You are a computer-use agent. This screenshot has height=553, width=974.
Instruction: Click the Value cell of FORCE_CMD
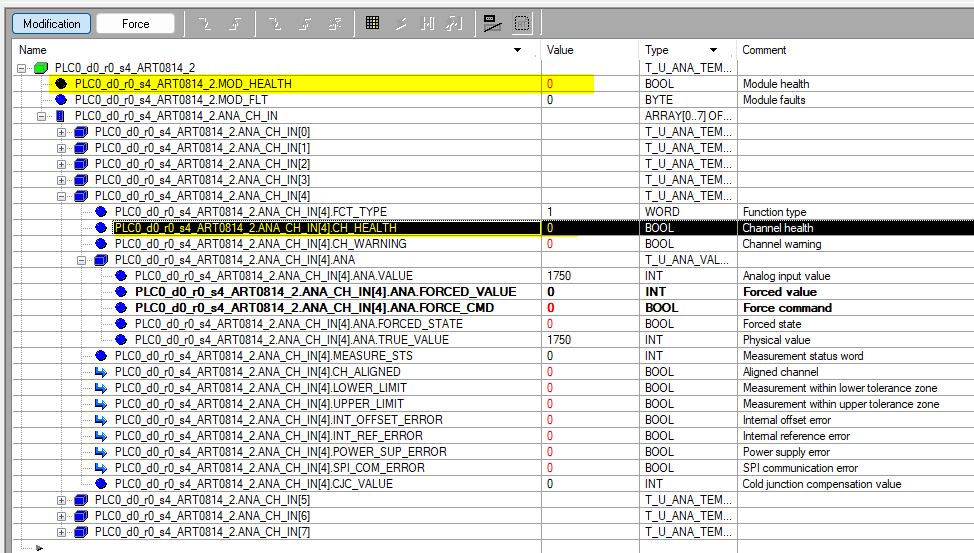pyautogui.click(x=589, y=308)
